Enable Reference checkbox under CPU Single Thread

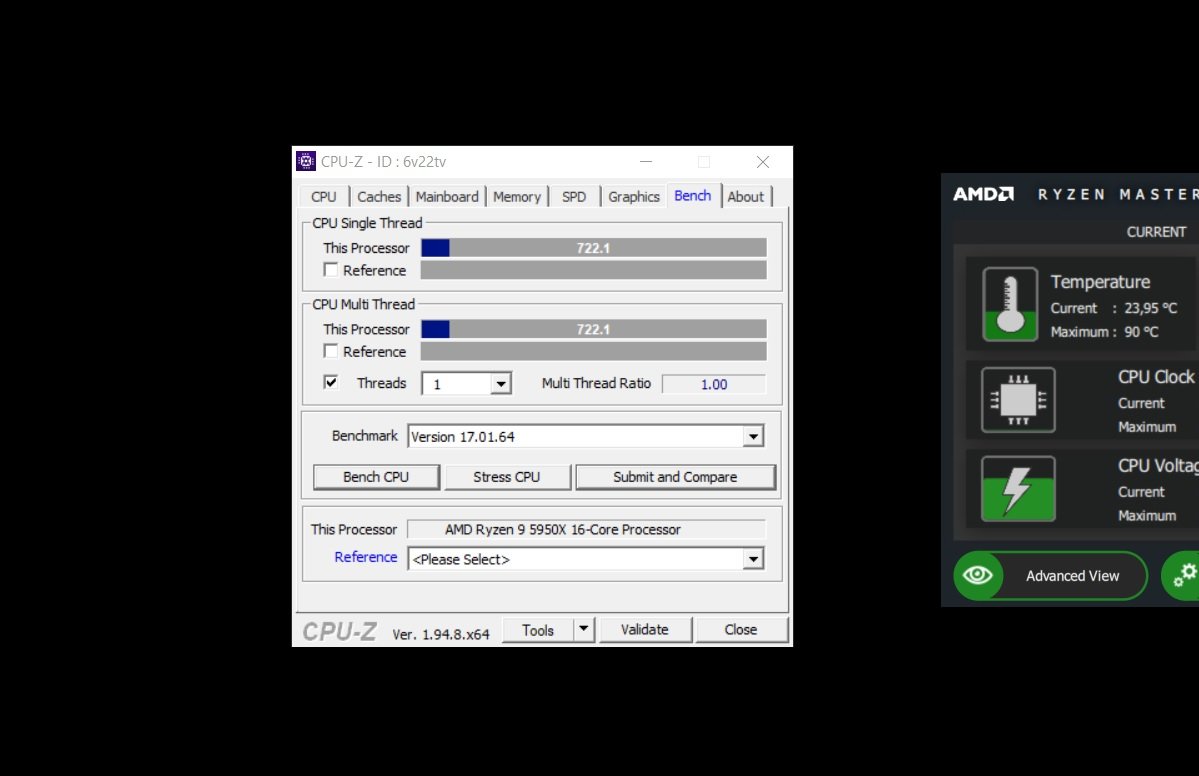330,270
